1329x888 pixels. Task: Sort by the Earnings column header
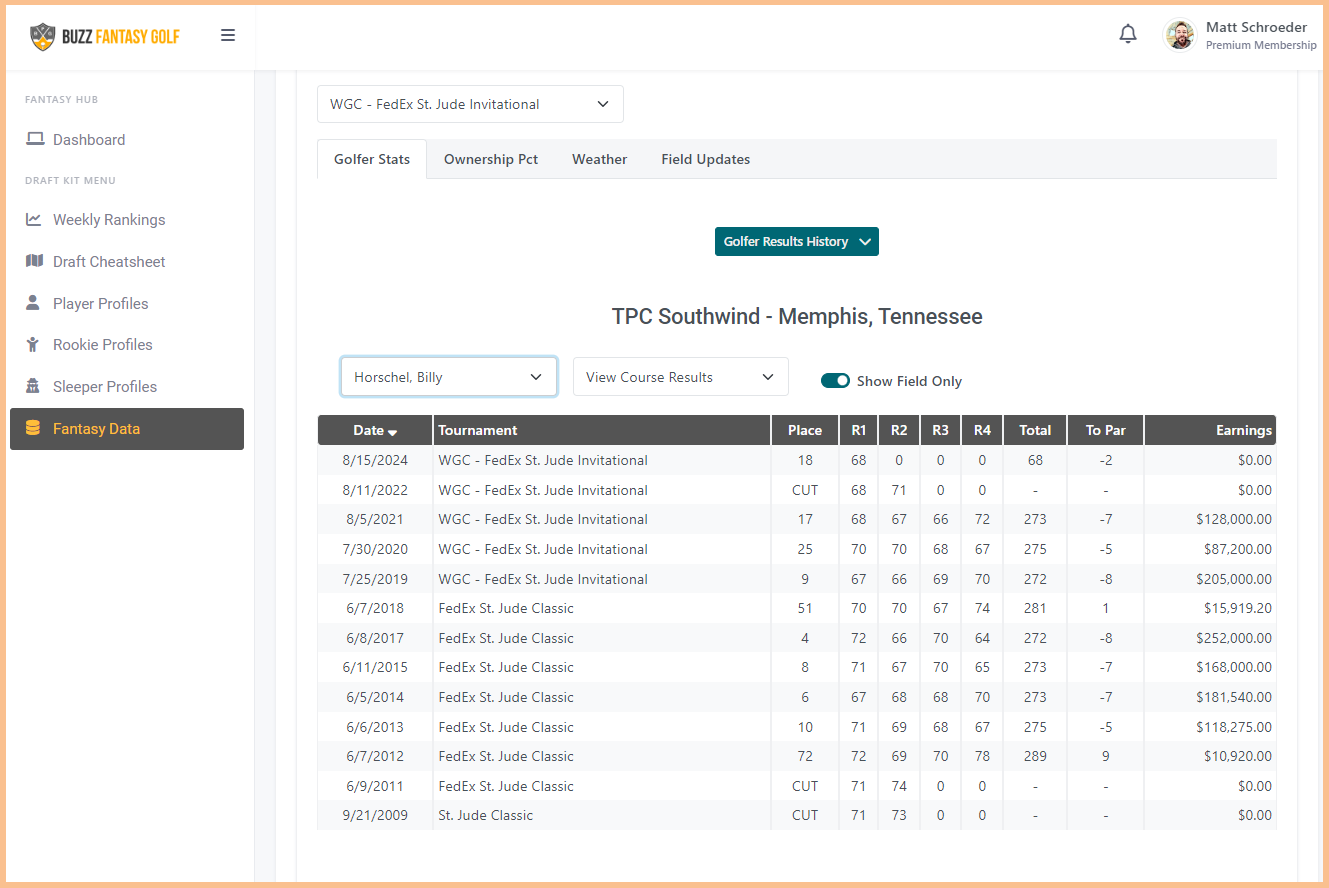click(x=1211, y=430)
